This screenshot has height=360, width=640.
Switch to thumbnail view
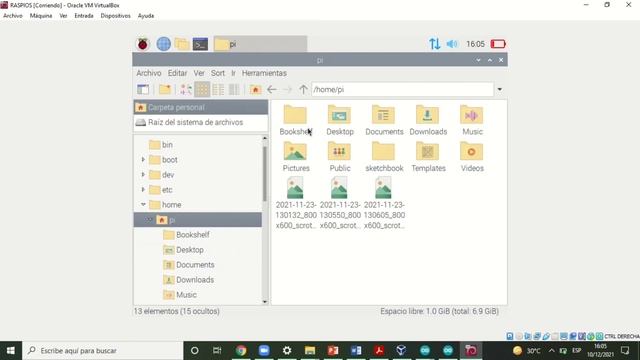[x=186, y=89]
